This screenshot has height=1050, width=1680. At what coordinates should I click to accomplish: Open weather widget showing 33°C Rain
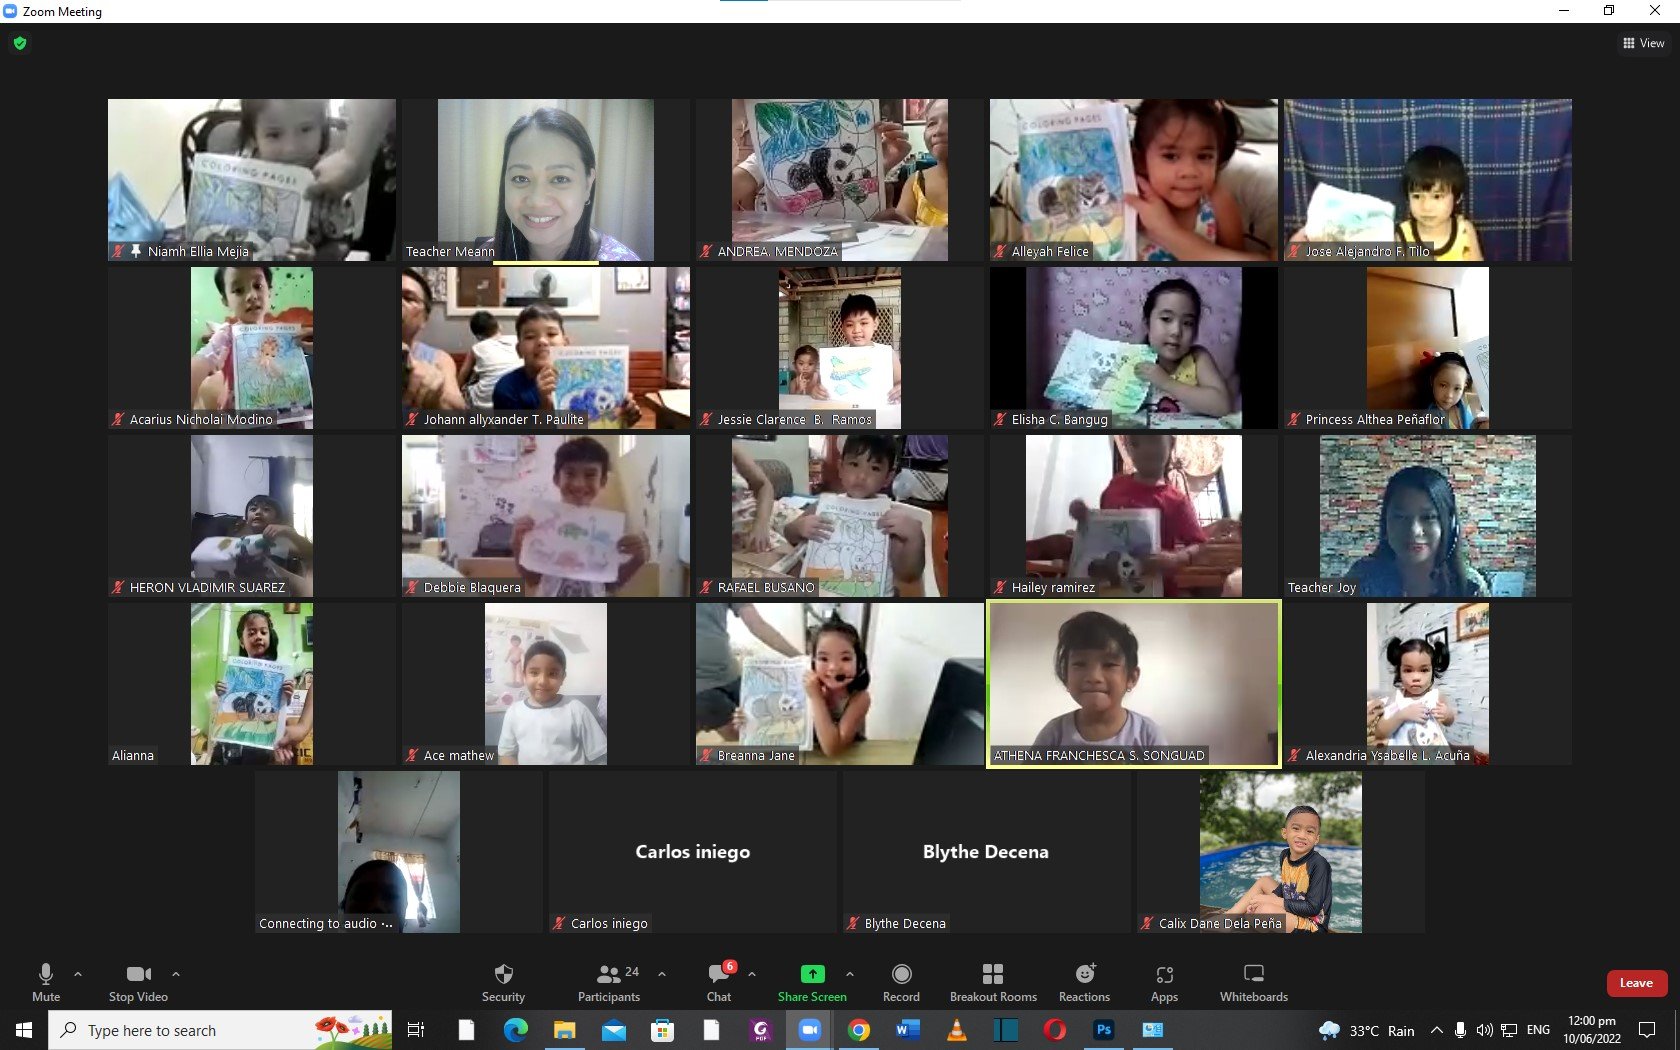point(1367,1030)
